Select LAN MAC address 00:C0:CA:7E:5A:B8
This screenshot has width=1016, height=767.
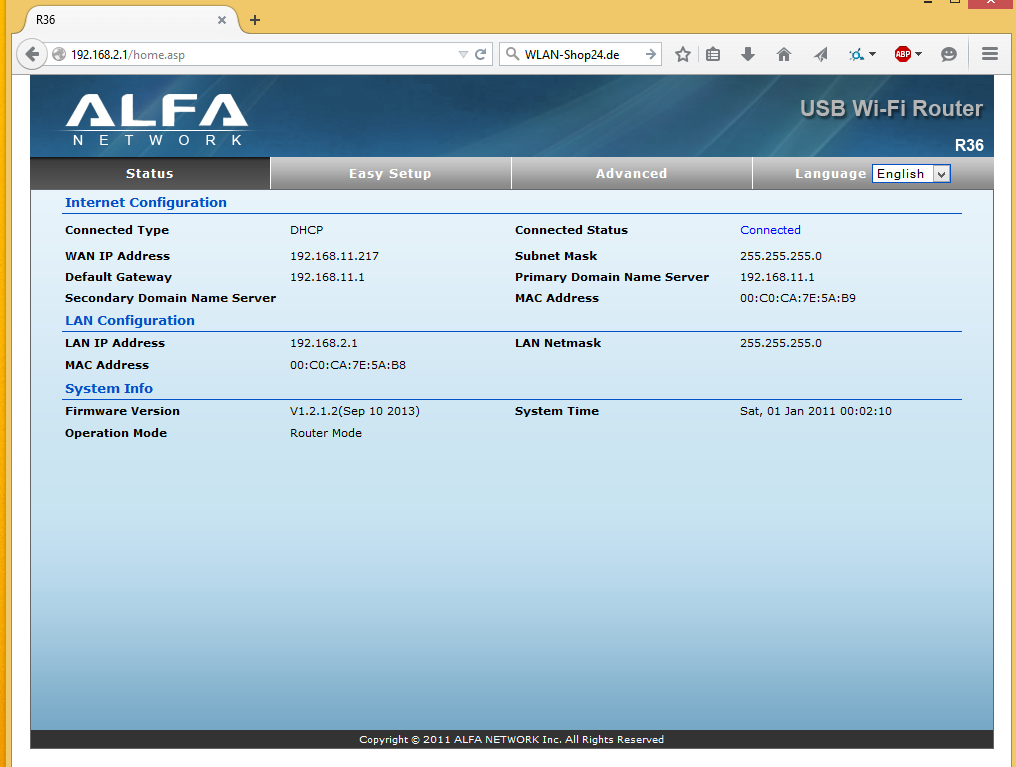pyautogui.click(x=348, y=365)
